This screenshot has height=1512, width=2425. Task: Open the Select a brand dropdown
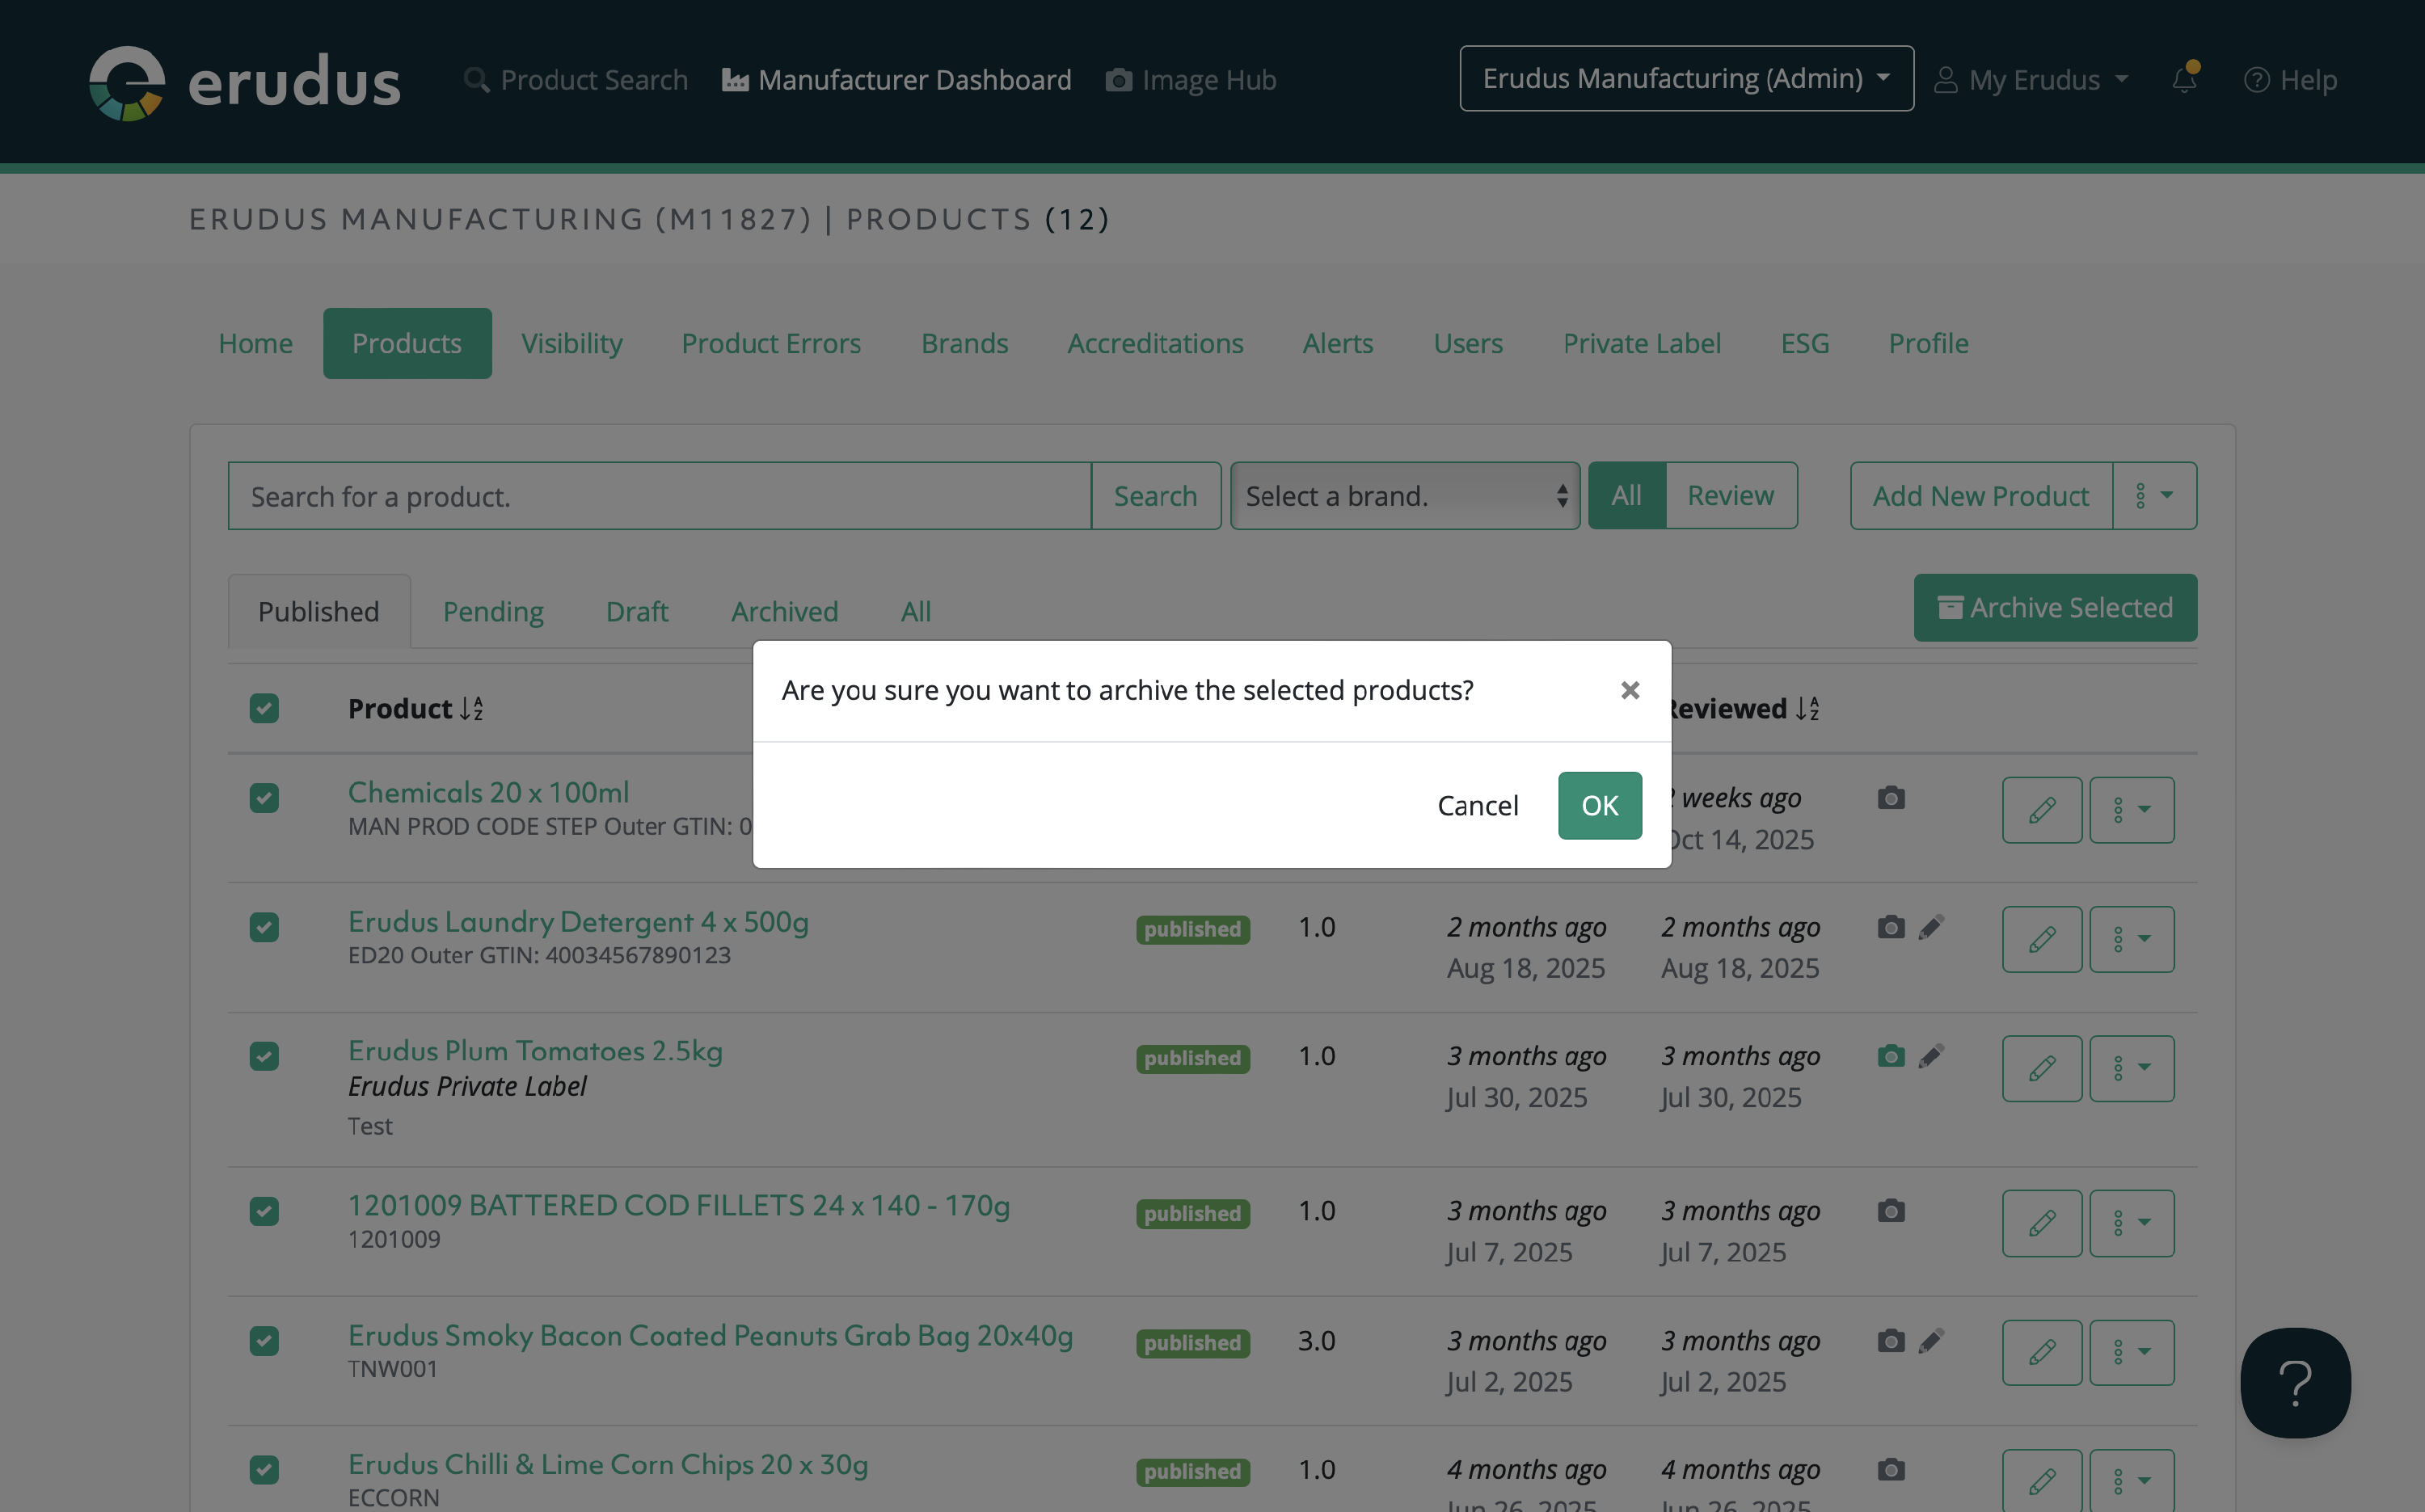(1404, 496)
